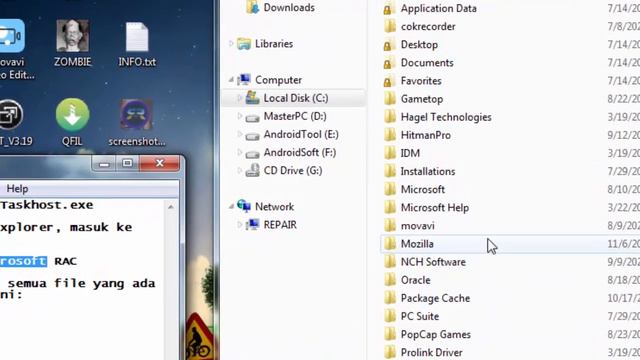The width and height of the screenshot is (640, 360).
Task: Click the Mozilla folder icon
Action: [390, 244]
